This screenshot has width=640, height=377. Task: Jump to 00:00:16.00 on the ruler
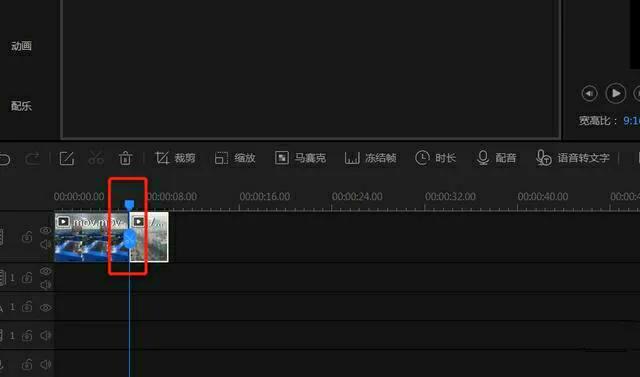(x=265, y=197)
